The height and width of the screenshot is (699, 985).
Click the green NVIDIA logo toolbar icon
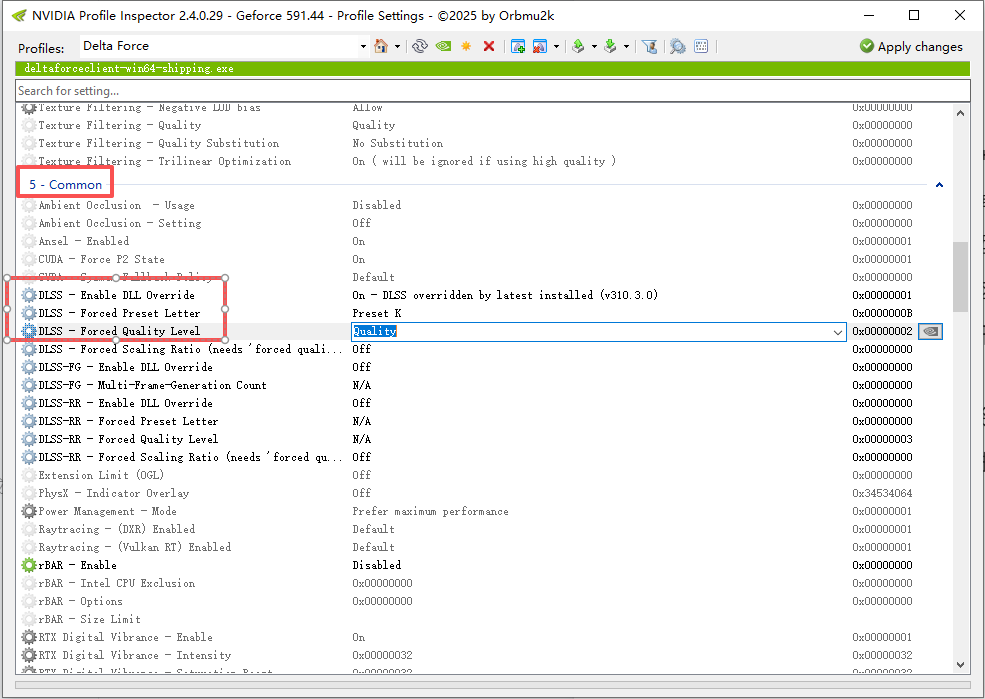(x=443, y=46)
